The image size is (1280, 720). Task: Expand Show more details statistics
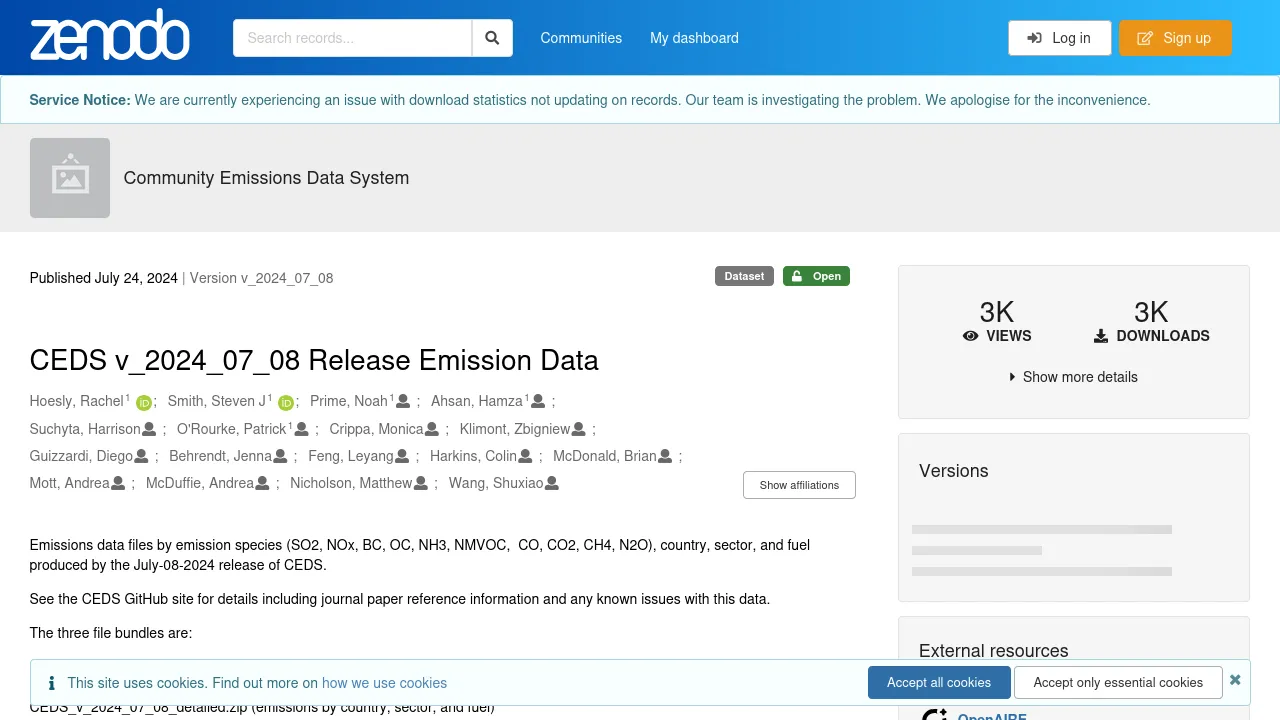pyautogui.click(x=1073, y=377)
